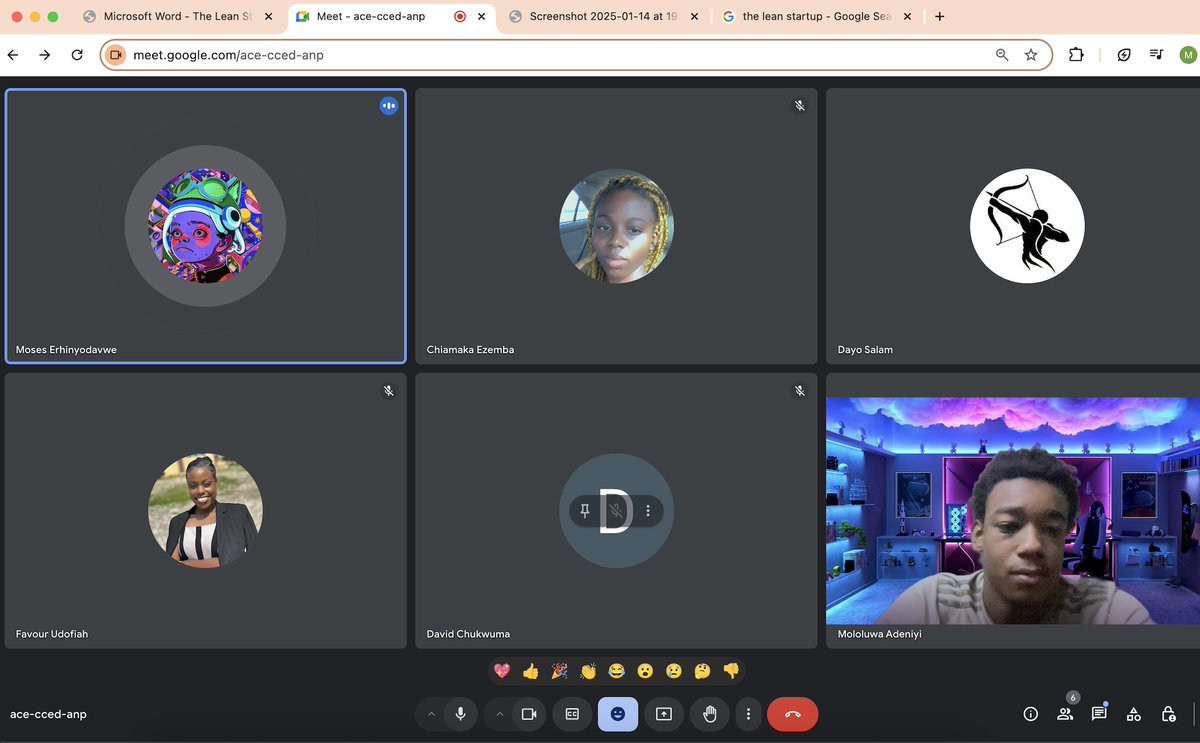The image size is (1200, 743).
Task: Click the Mololuwa Adeniyi name label
Action: click(880, 634)
